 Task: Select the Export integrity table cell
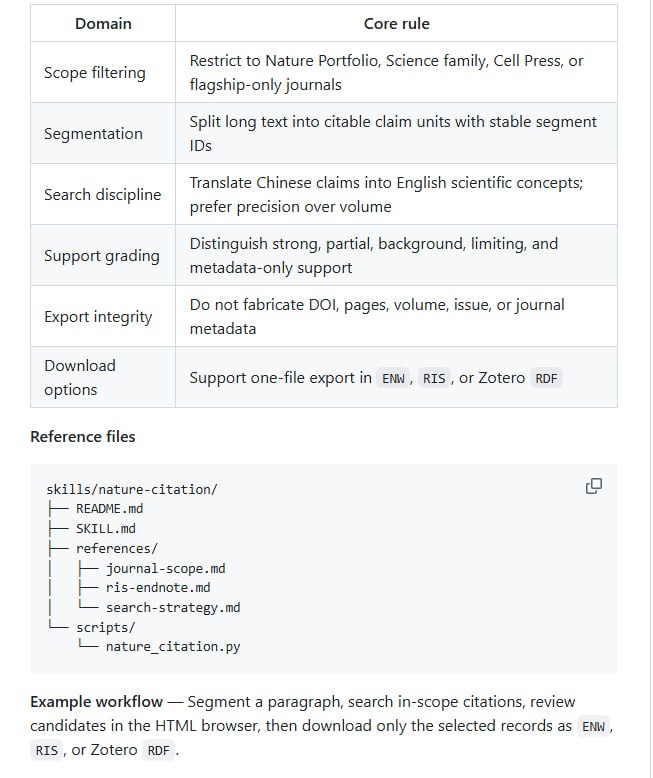click(103, 317)
